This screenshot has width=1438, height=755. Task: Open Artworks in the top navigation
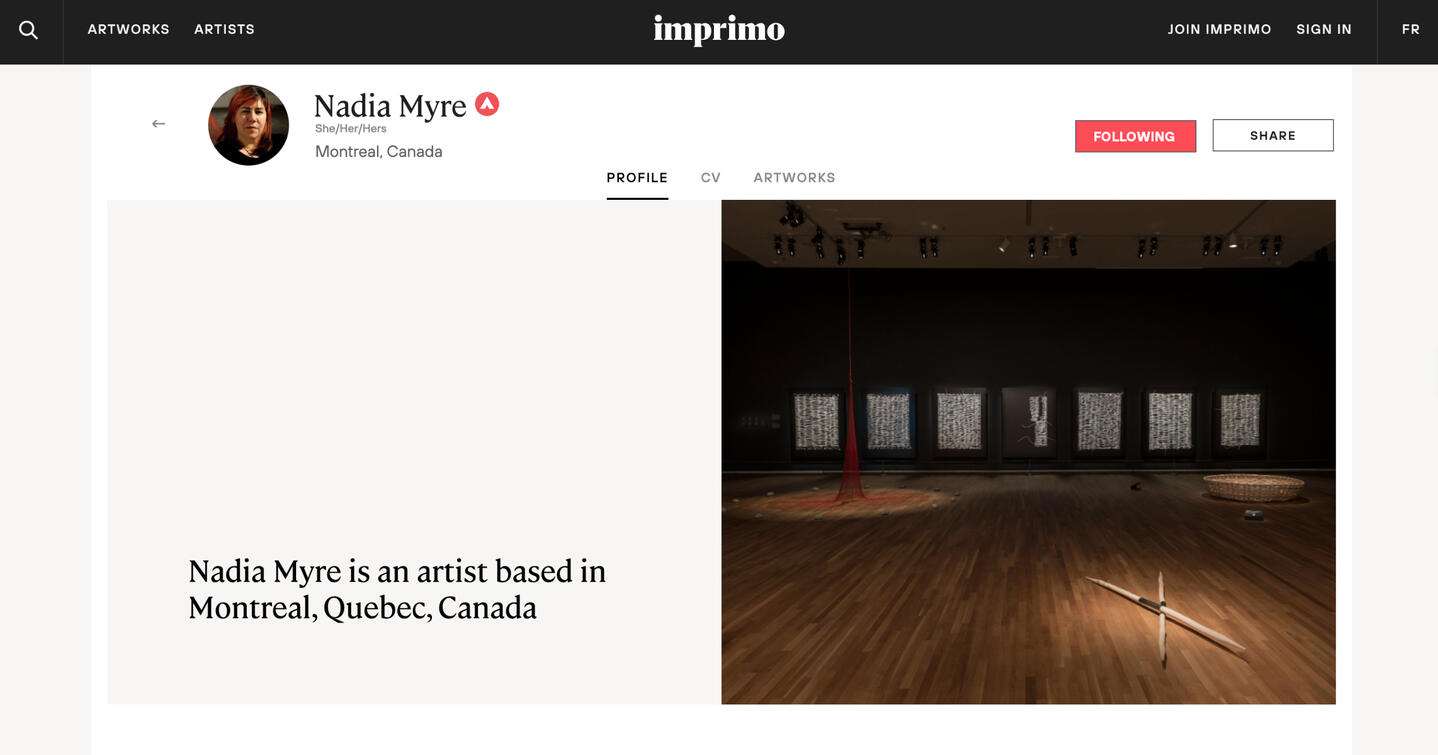coord(128,30)
